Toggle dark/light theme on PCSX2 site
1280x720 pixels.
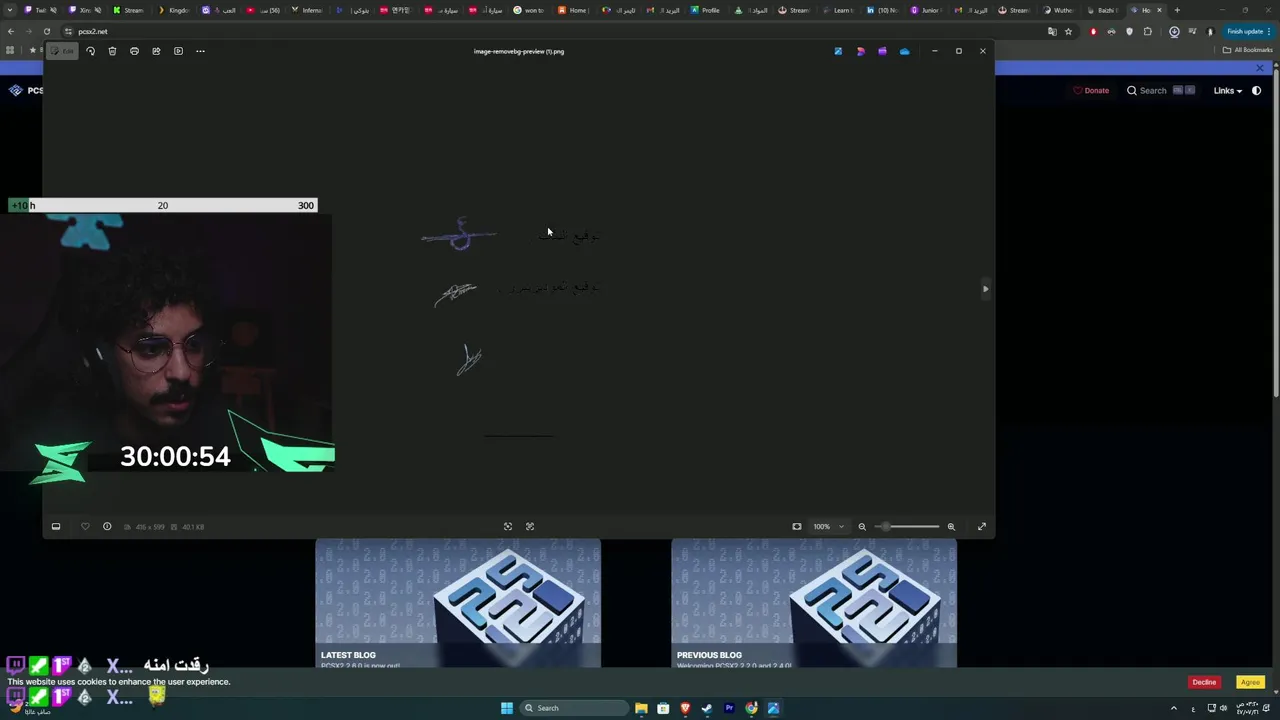pyautogui.click(x=1257, y=90)
